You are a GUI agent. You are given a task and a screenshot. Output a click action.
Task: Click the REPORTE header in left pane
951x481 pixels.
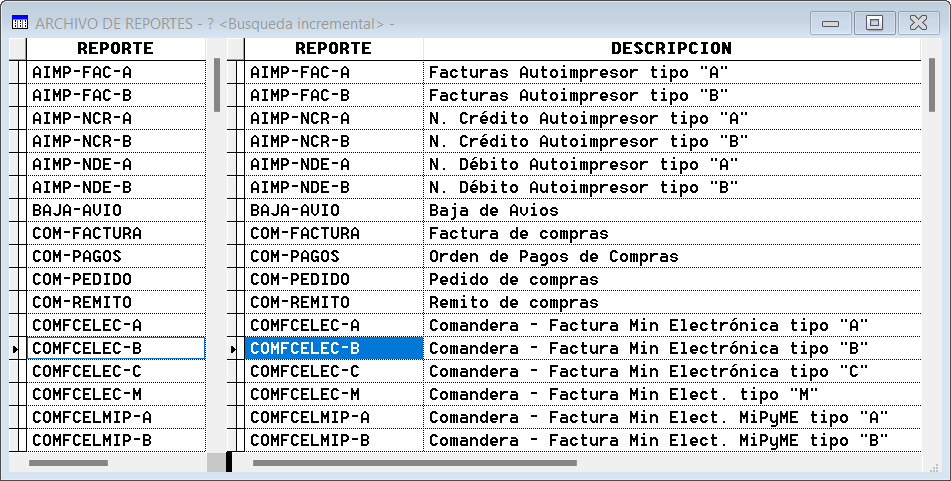(115, 49)
